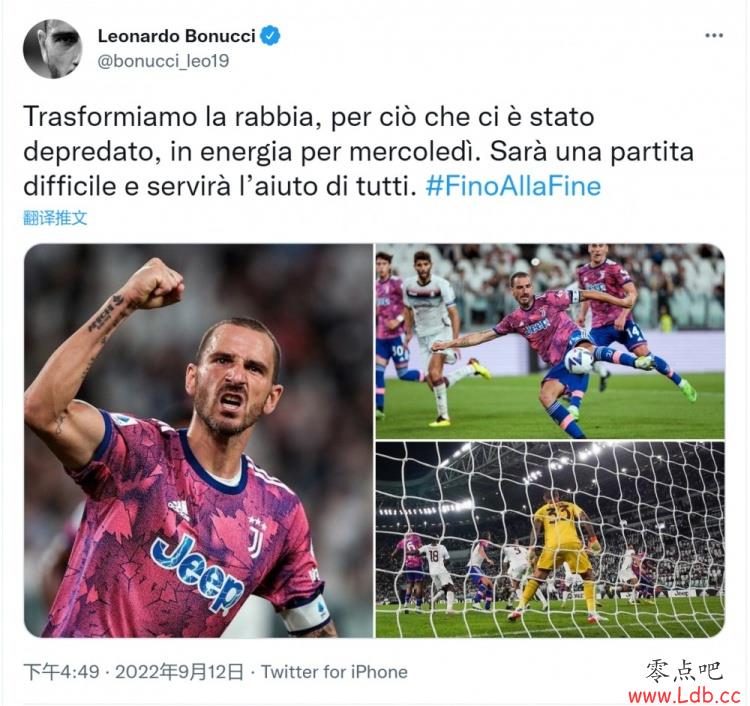Open the @bonucci_leo19 handle link
Viewport: 750px width, 706px height.
pyautogui.click(x=163, y=61)
